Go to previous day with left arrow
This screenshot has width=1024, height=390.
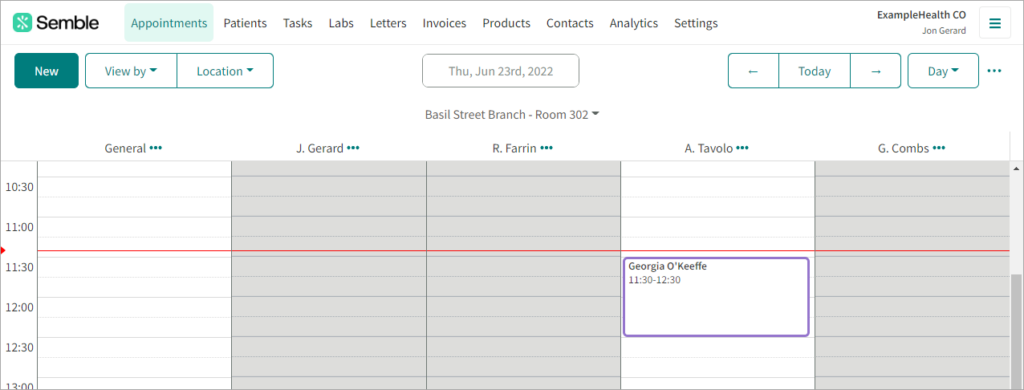coord(753,71)
